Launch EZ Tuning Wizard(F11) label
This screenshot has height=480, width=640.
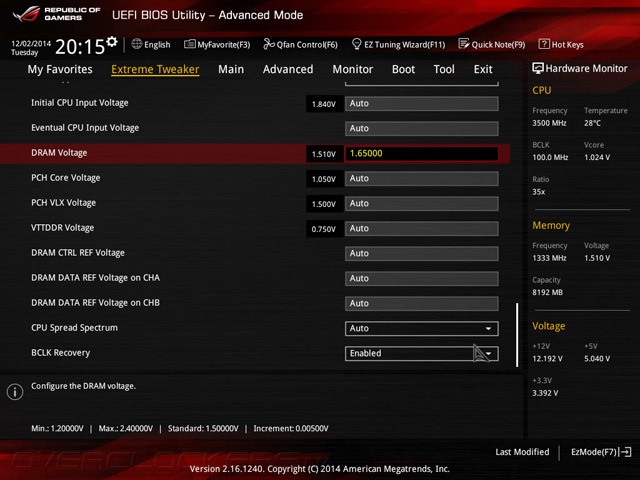point(404,44)
